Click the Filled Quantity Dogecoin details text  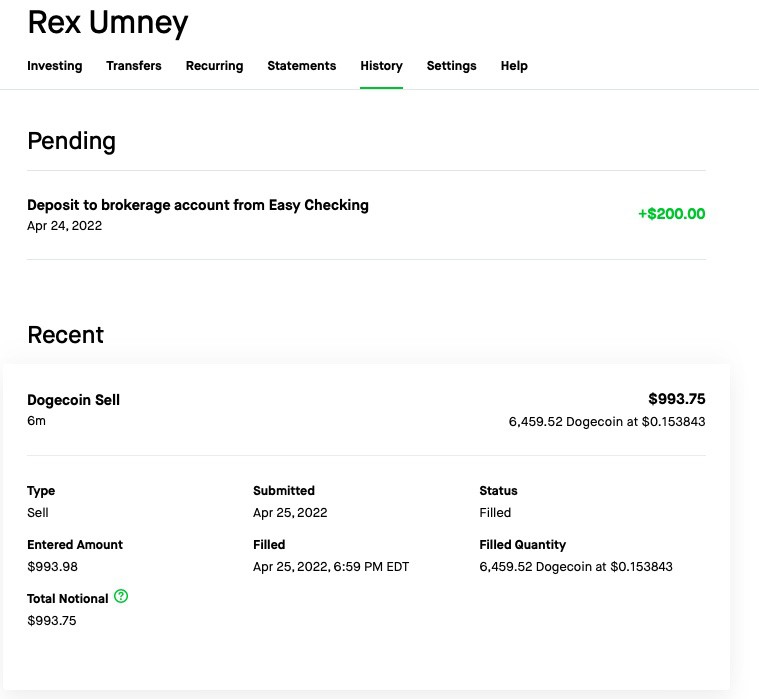point(576,567)
